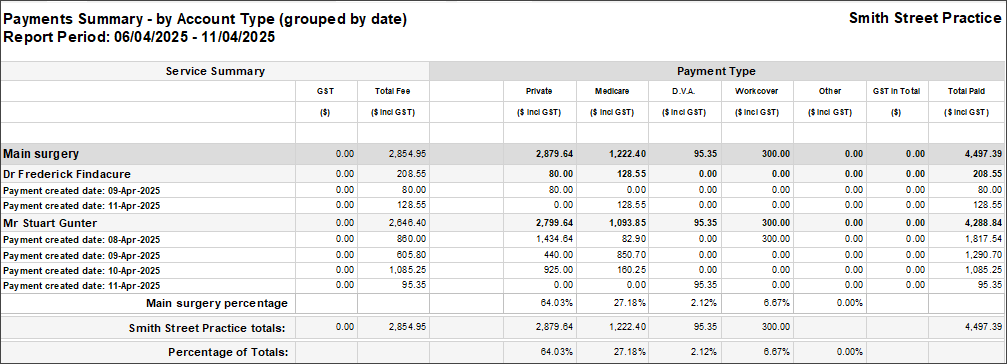
Task: Click the Payment Type header
Action: click(x=716, y=71)
